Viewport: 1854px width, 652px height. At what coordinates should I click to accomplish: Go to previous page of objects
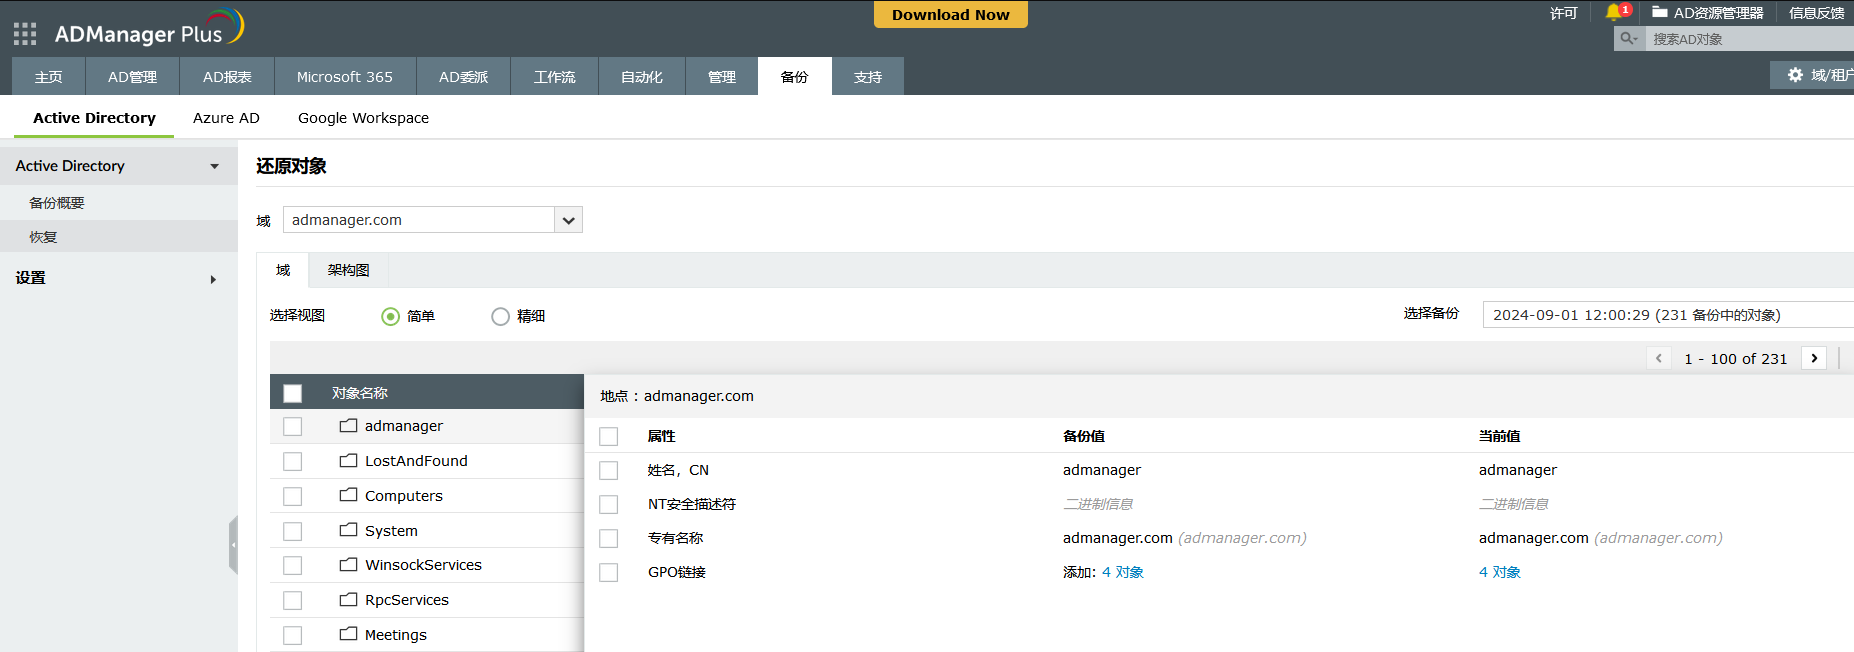(1659, 358)
